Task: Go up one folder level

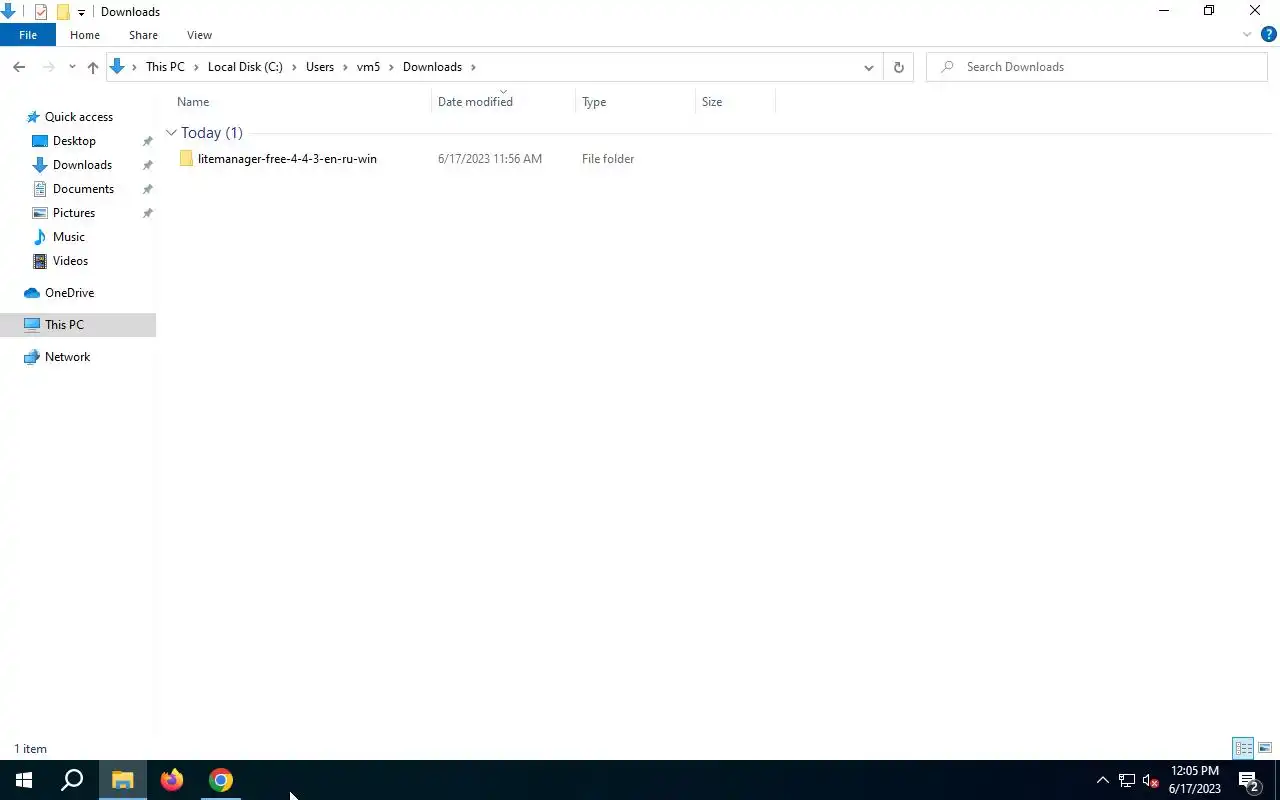Action: pyautogui.click(x=93, y=67)
